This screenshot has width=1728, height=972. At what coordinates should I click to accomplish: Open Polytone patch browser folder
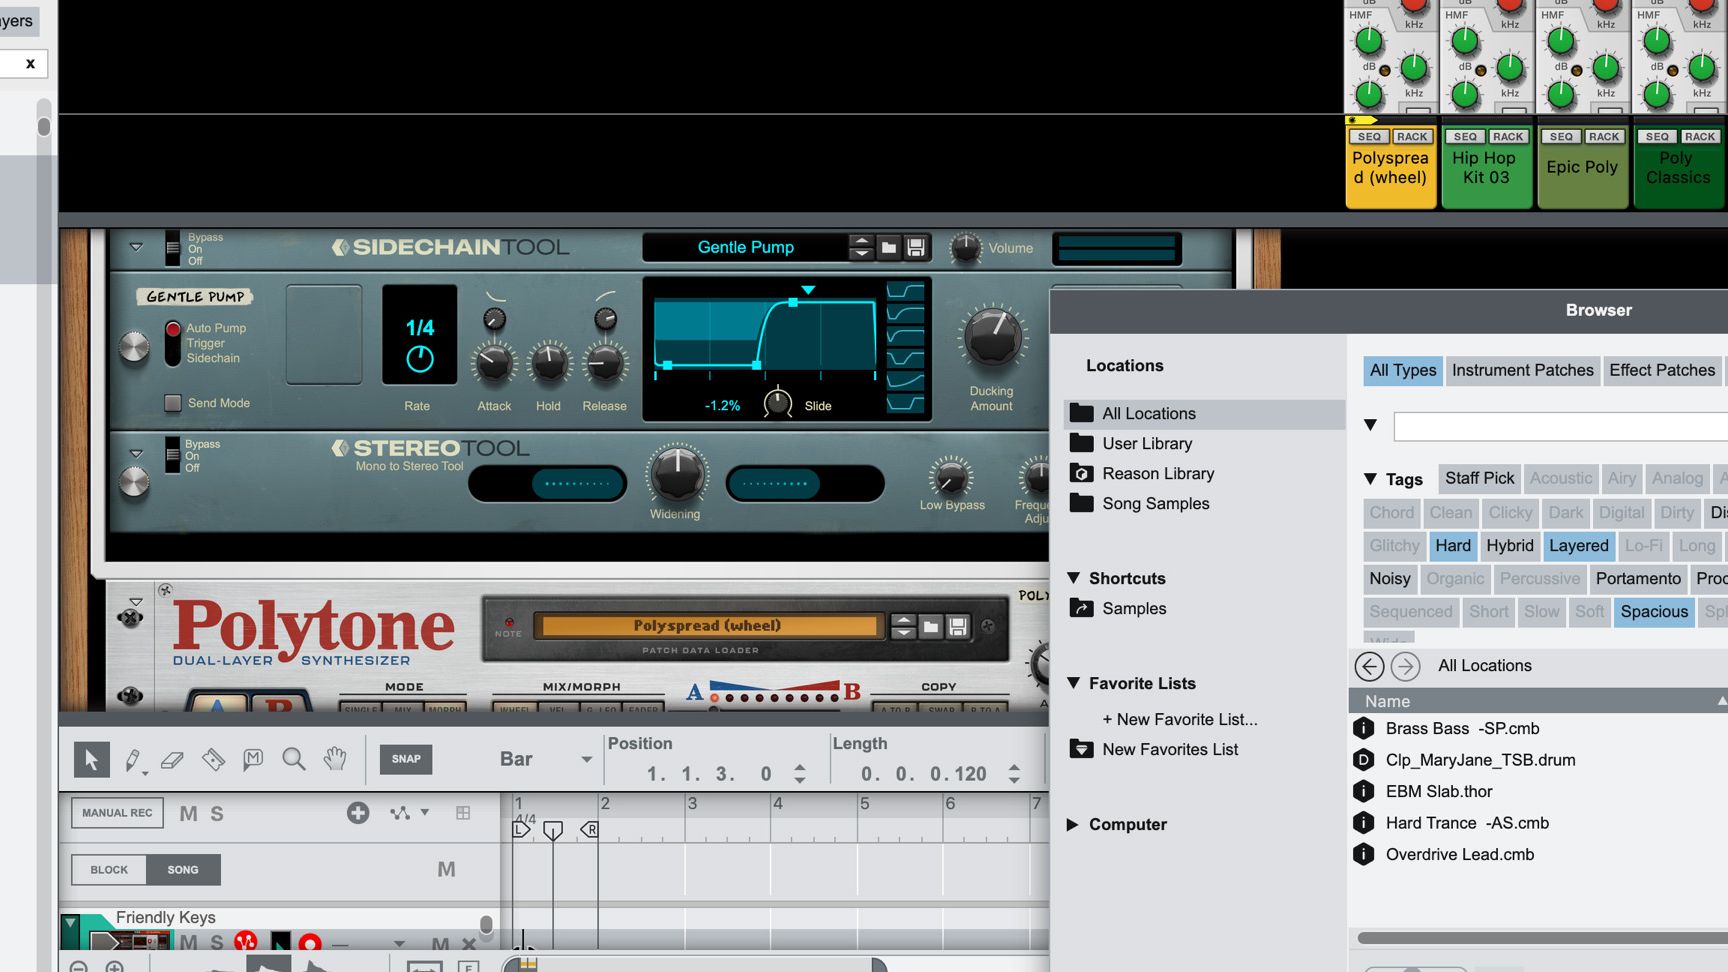coord(931,627)
